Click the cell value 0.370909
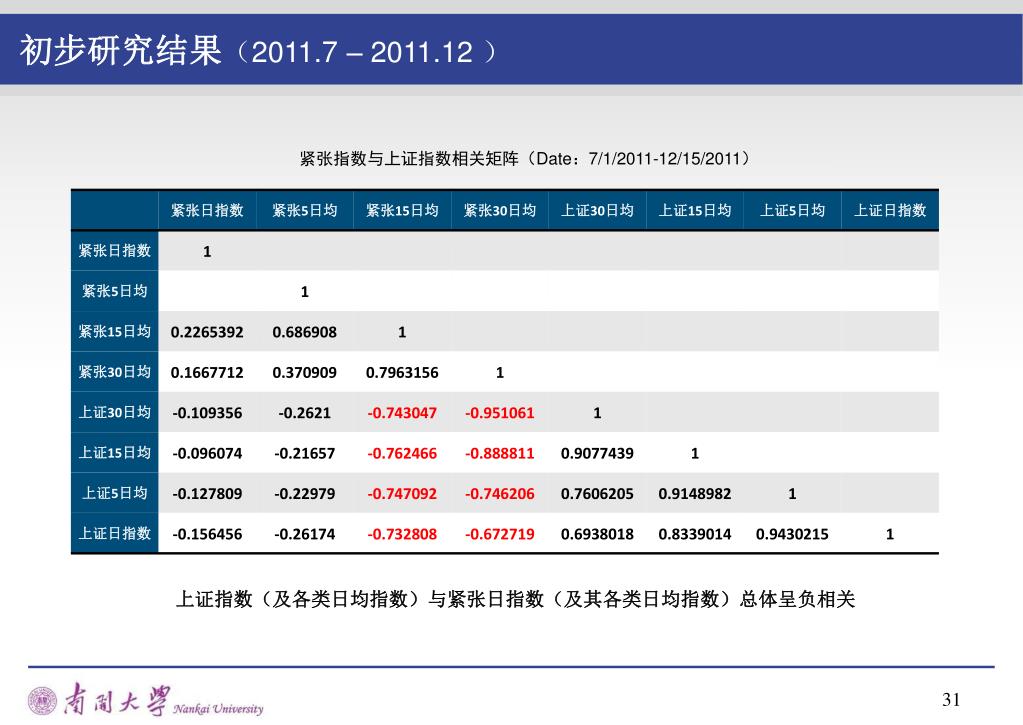1023x725 pixels. click(x=305, y=373)
